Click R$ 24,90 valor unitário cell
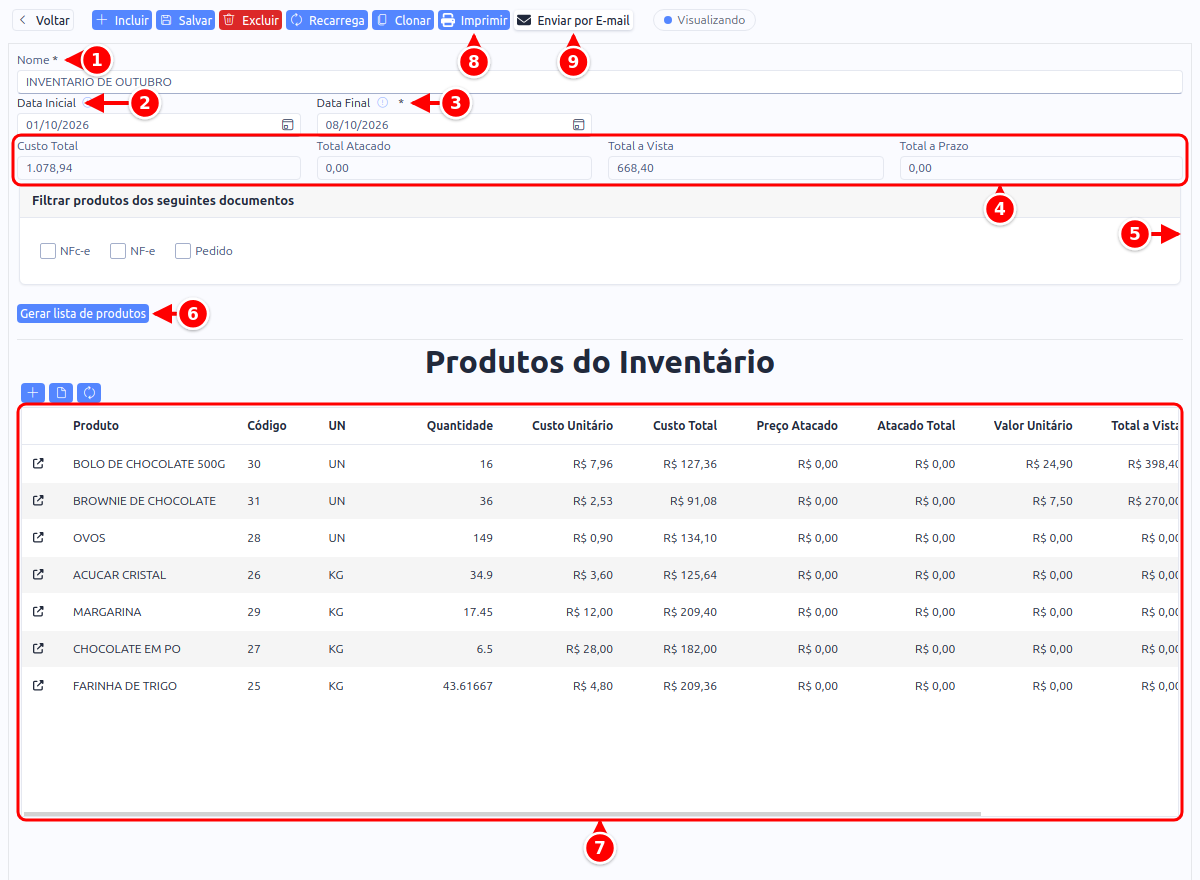1200x880 pixels. (x=1049, y=464)
